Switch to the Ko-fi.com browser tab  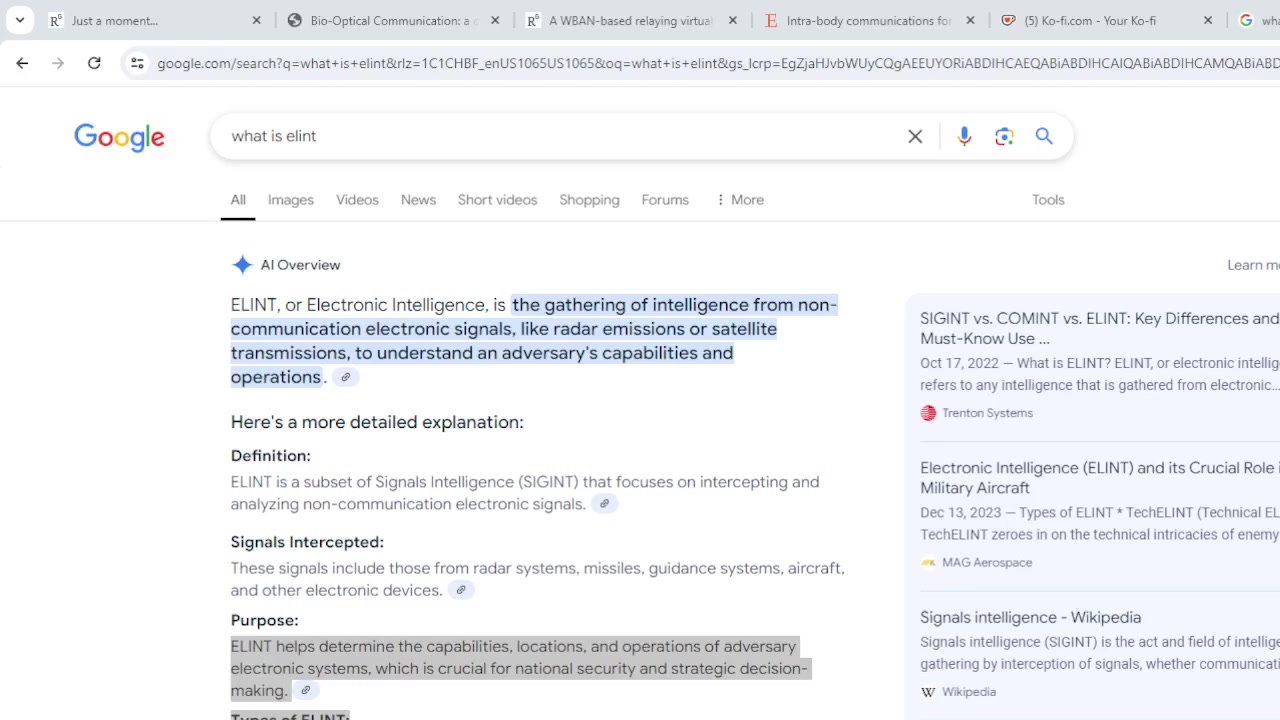(x=1090, y=20)
